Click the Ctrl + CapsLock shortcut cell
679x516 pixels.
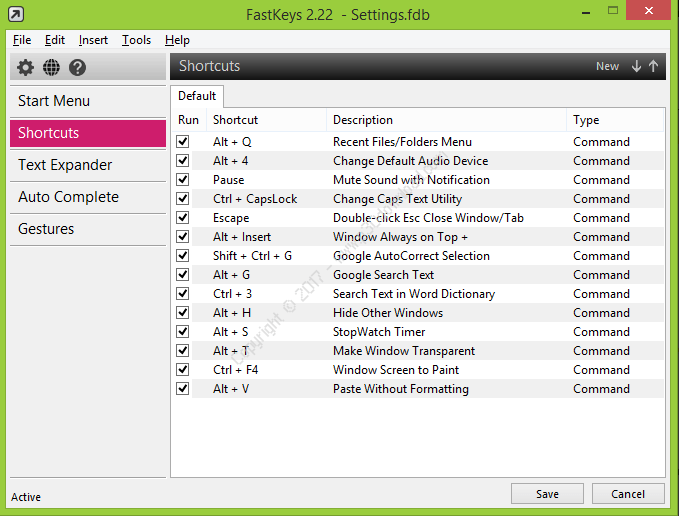coord(255,199)
